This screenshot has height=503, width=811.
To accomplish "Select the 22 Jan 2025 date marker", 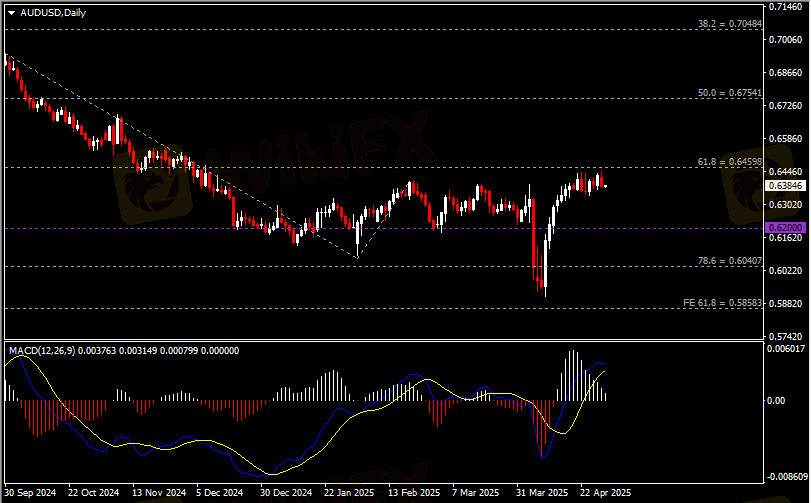I will [350, 493].
